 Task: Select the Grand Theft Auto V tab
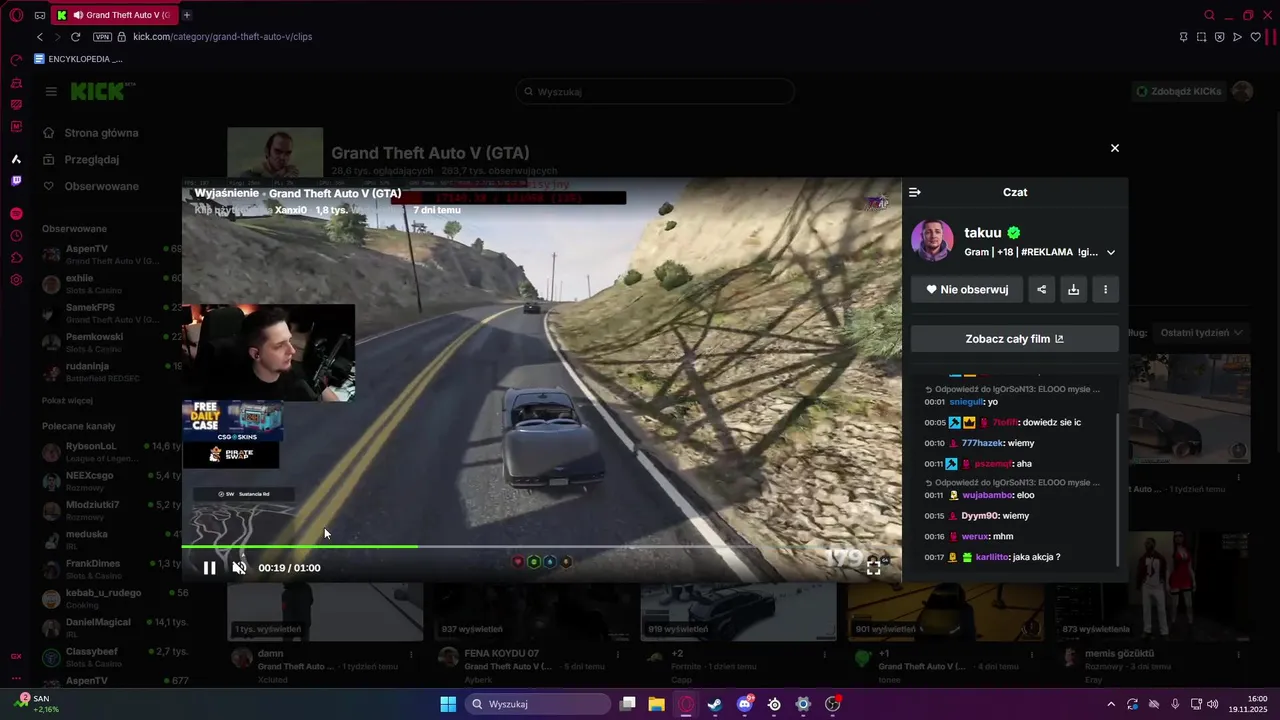tap(114, 15)
